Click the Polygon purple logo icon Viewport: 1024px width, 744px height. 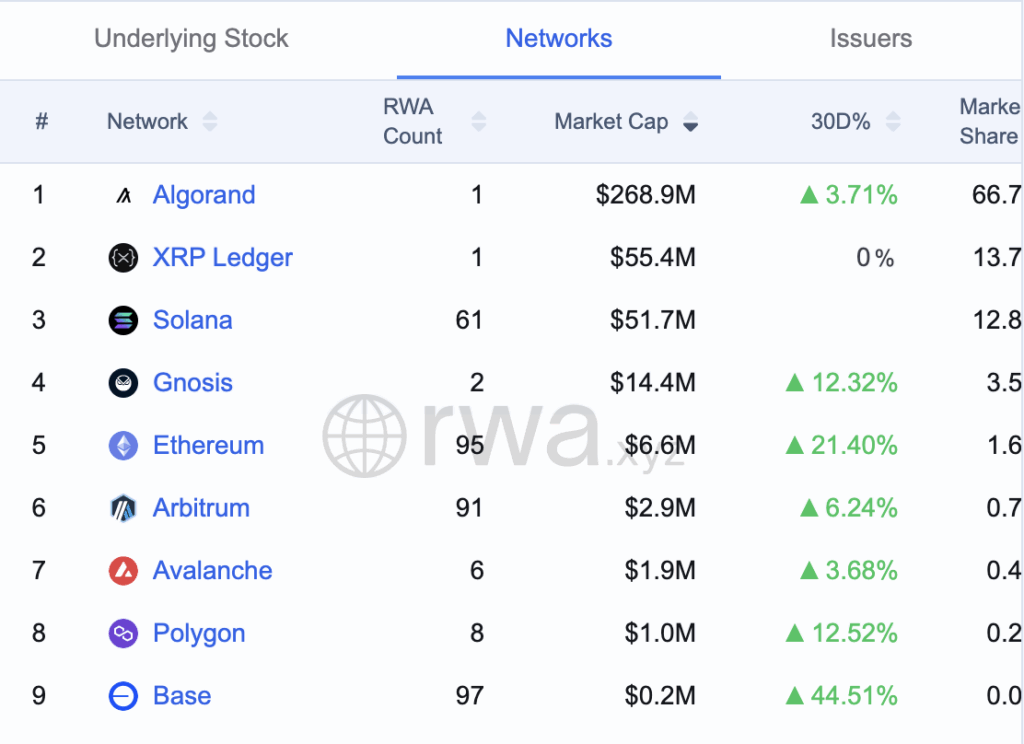pyautogui.click(x=123, y=633)
